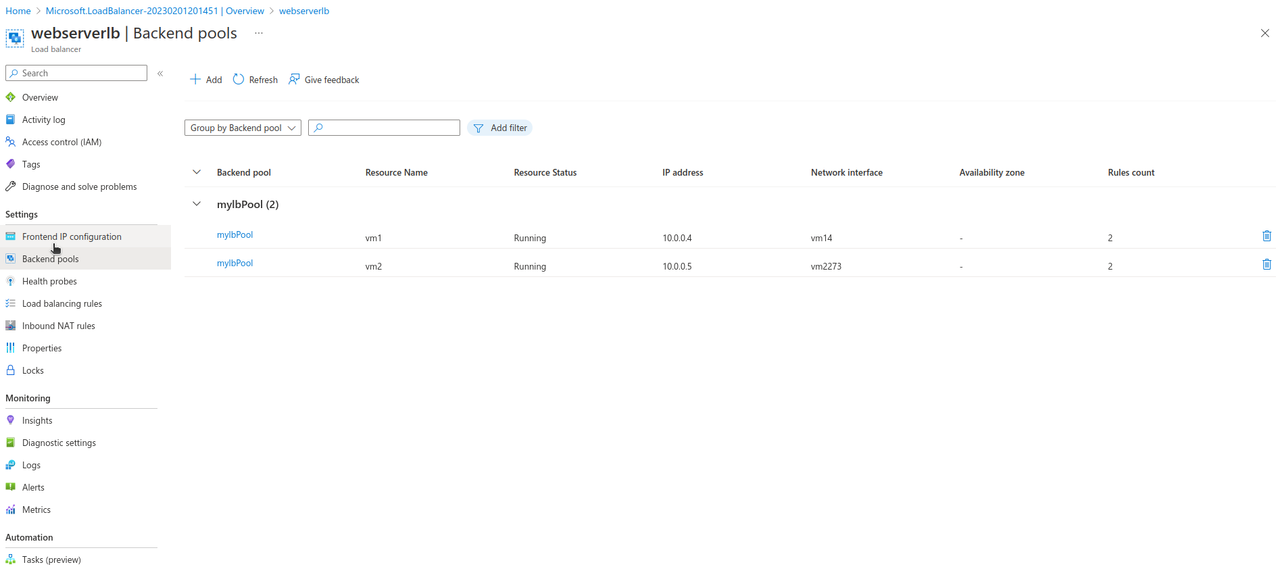Viewport: 1280px width, 575px height.
Task: Click network interface vm2273 cell
Action: tap(826, 266)
